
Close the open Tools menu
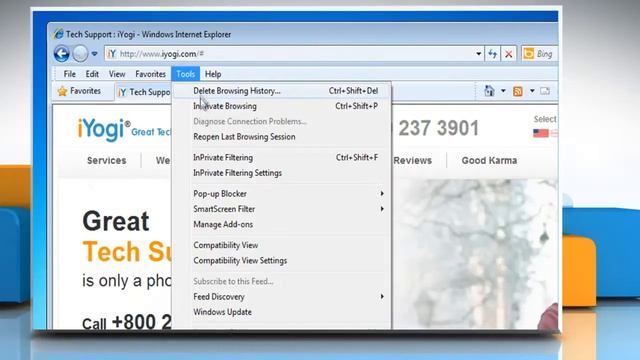[x=185, y=74]
